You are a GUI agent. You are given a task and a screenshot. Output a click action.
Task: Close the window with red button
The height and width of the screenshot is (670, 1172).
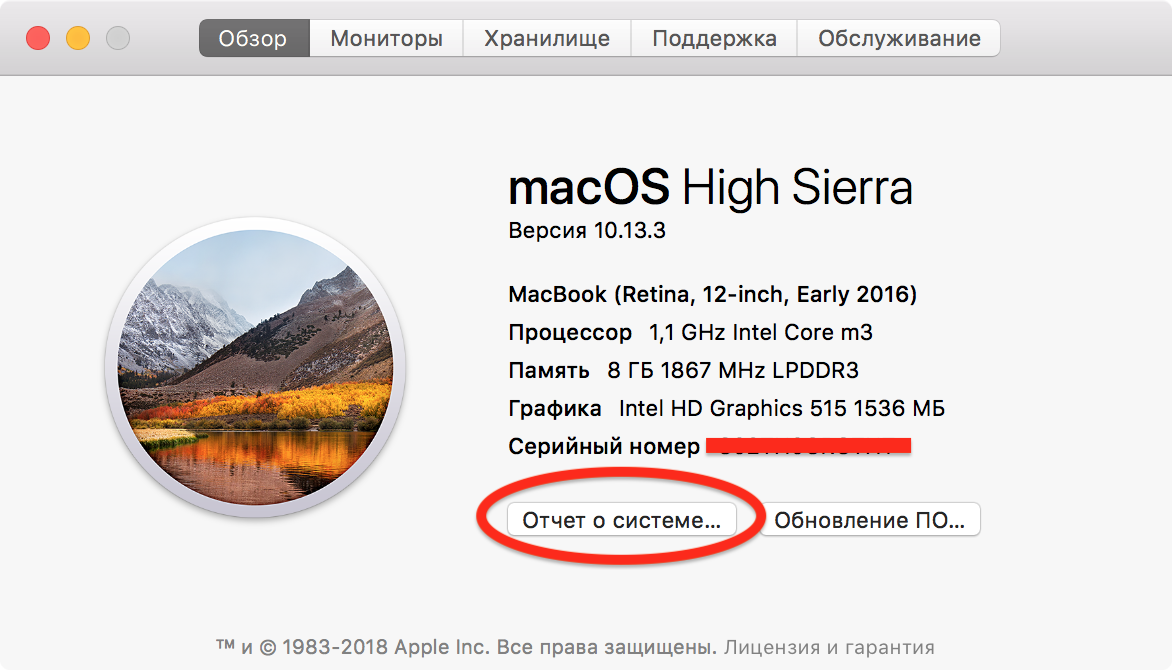(x=38, y=37)
